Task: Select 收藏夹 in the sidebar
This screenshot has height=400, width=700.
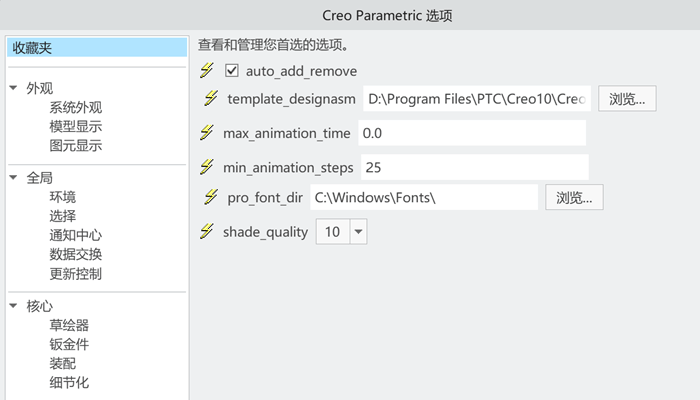Action: (97, 47)
